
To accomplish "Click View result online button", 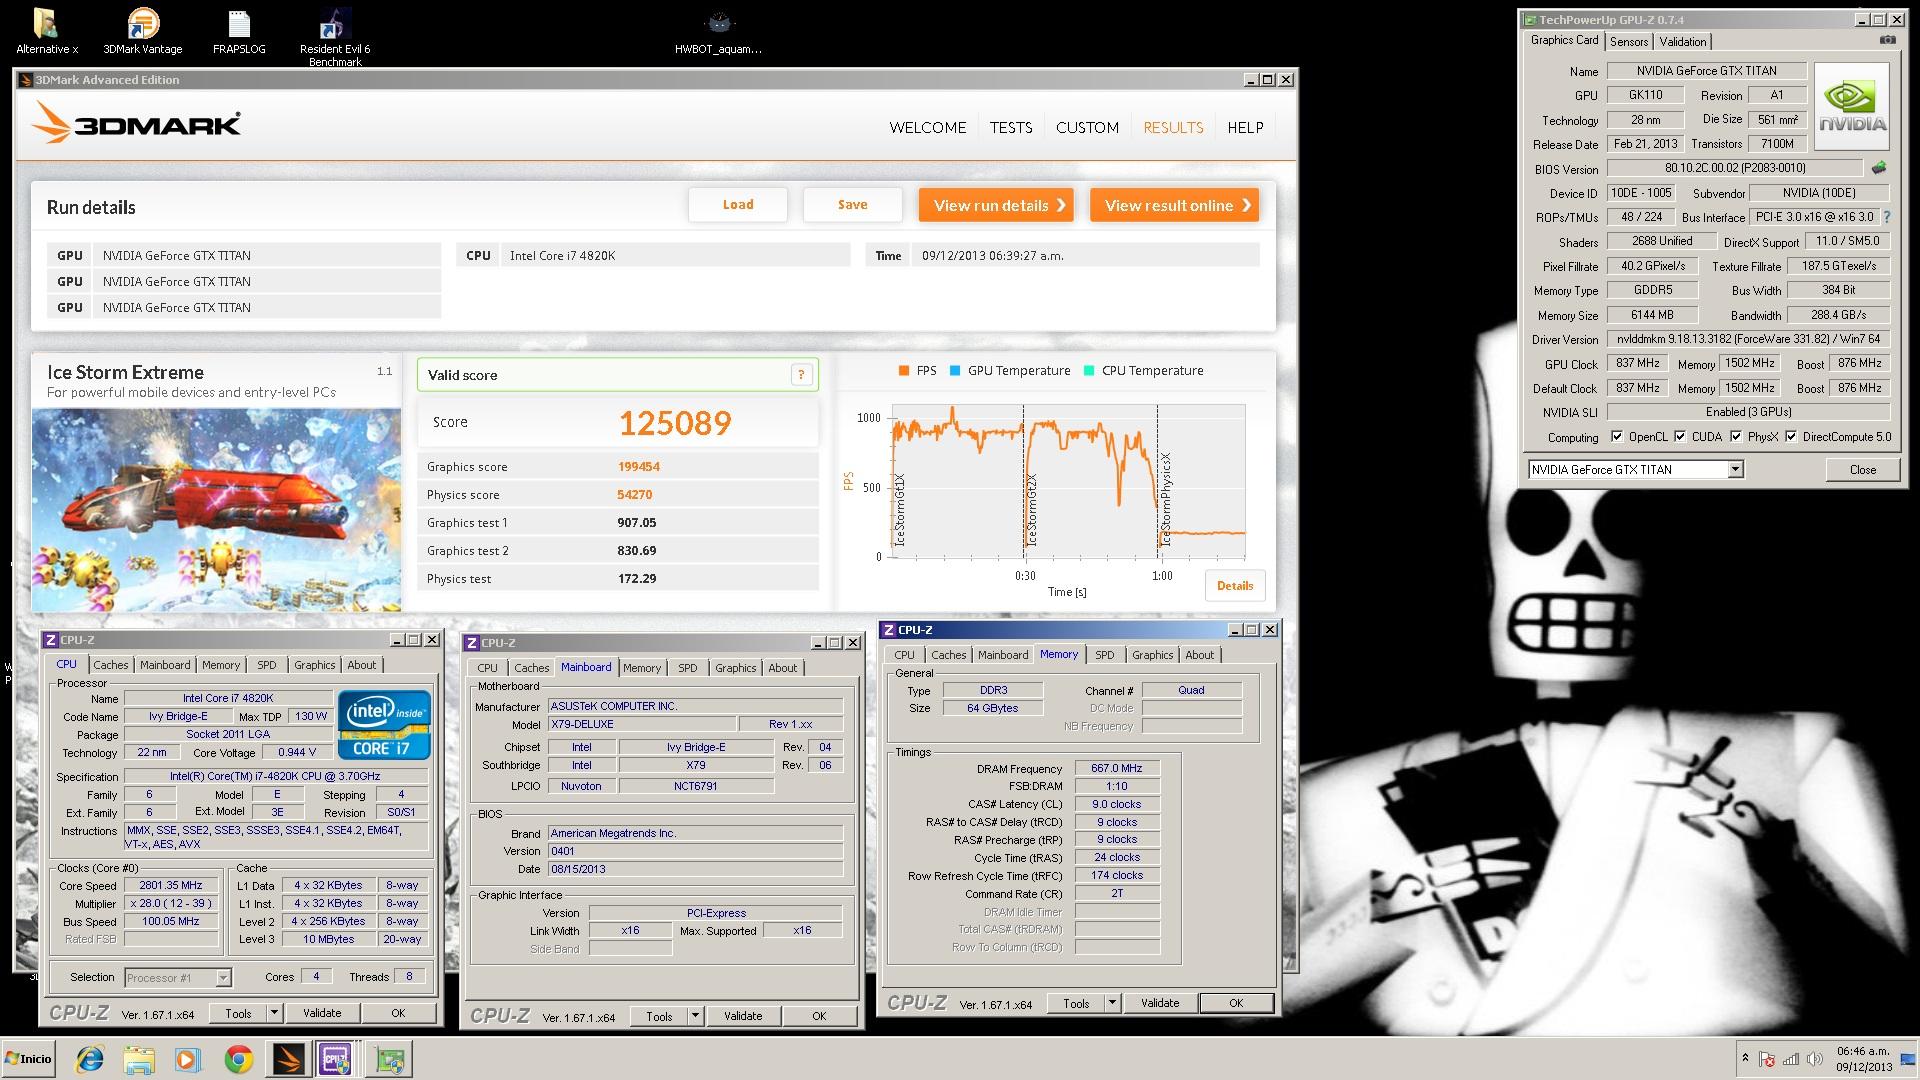I will click(x=1174, y=205).
